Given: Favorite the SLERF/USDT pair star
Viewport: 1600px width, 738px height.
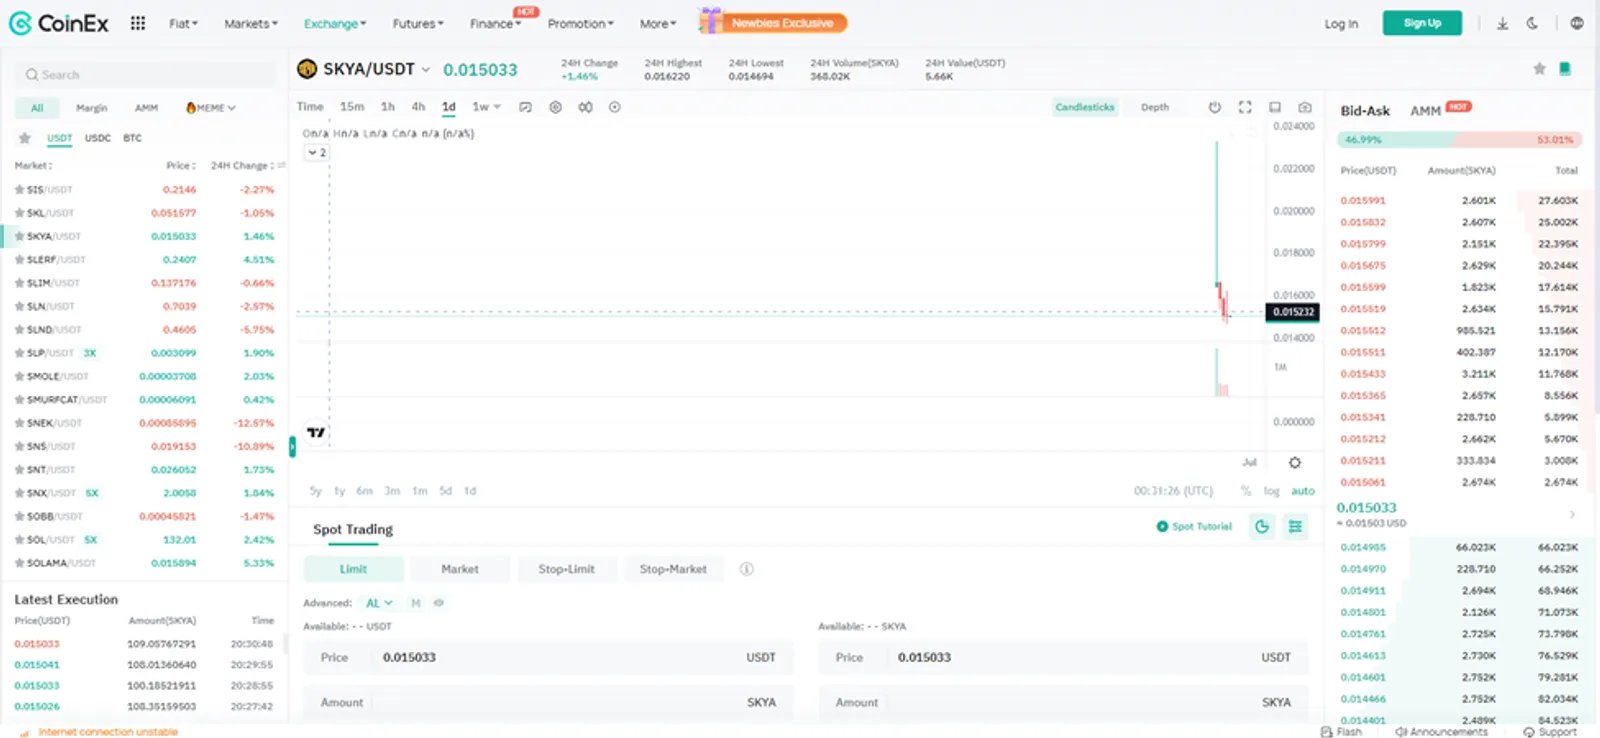Looking at the screenshot, I should 19,259.
